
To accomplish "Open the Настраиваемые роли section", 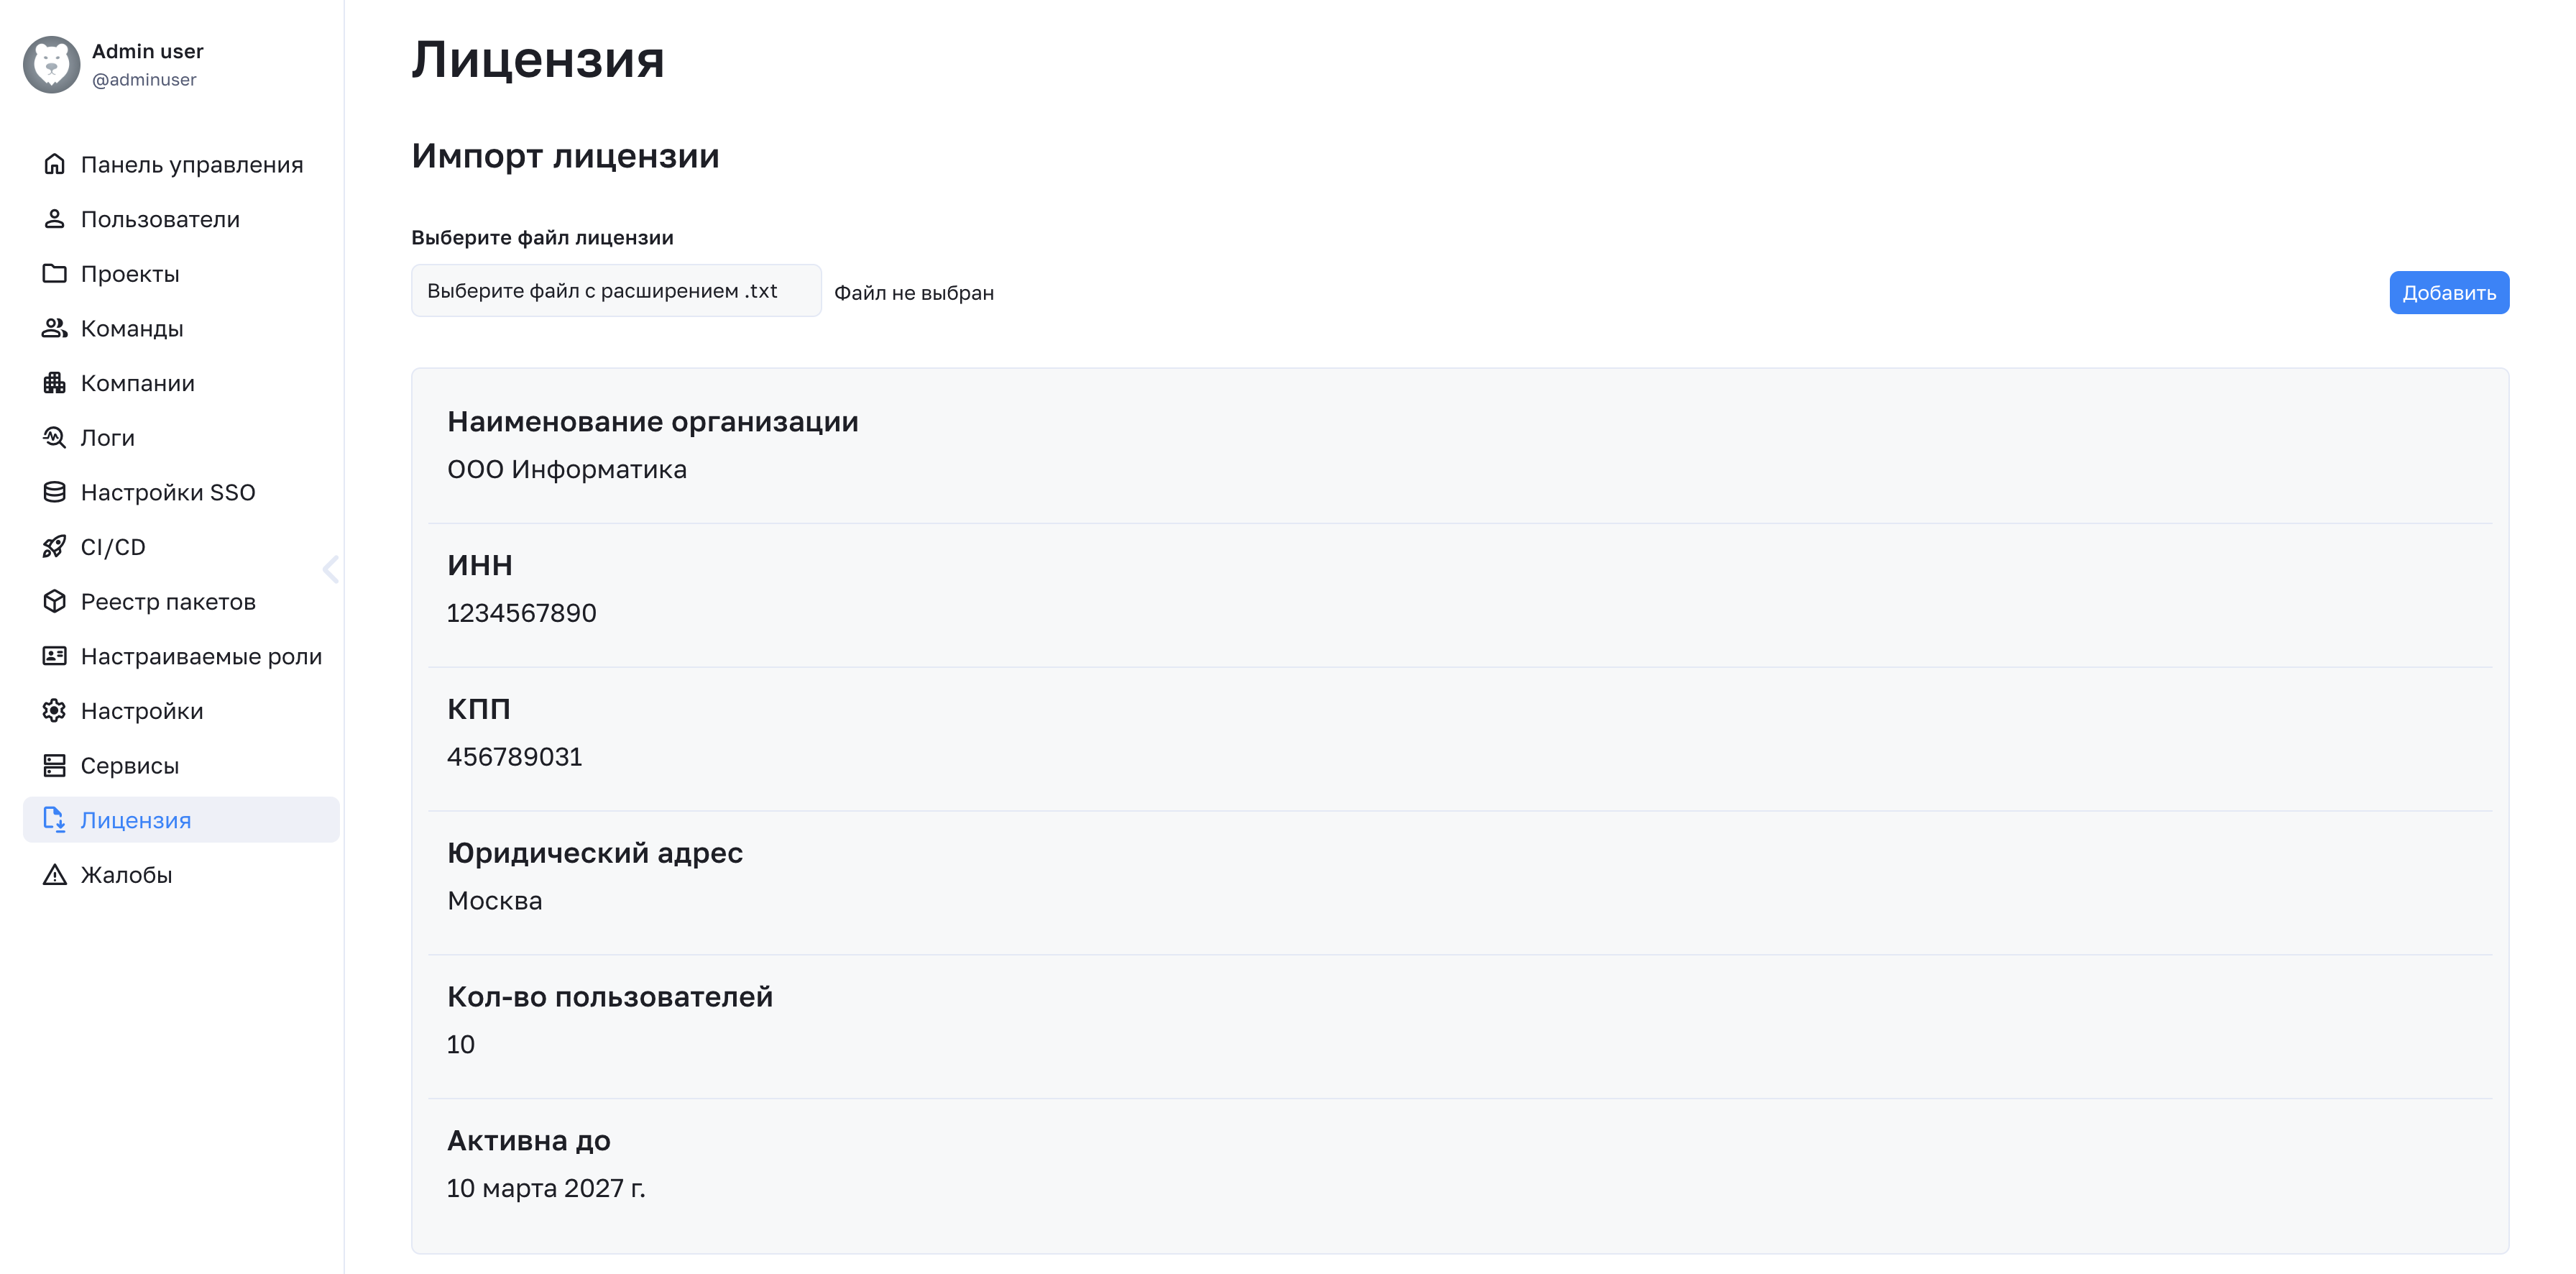I will [201, 656].
